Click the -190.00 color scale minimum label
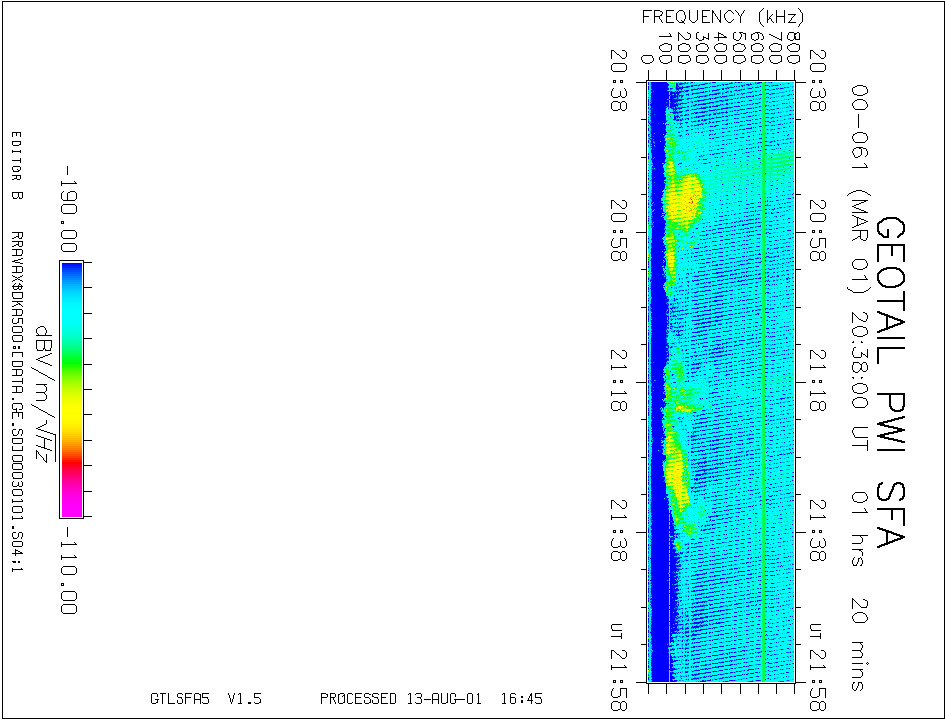 [x=69, y=206]
